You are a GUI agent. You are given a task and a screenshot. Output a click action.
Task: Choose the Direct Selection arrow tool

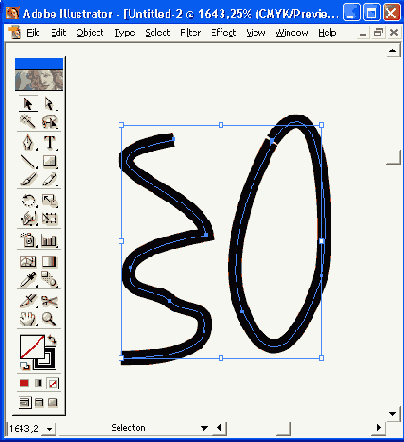pos(50,104)
